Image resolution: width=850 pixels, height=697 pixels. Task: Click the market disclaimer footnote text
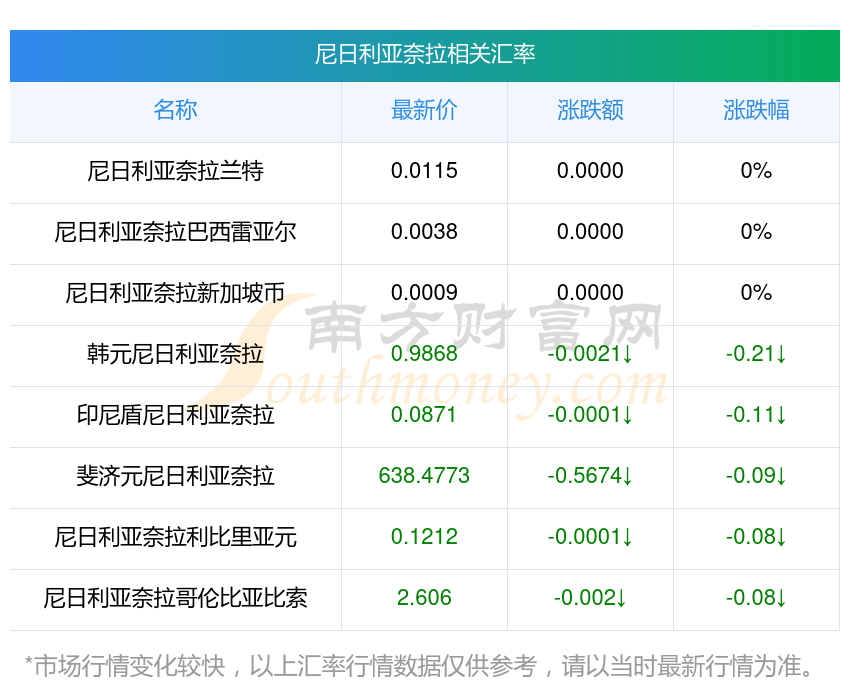click(424, 665)
